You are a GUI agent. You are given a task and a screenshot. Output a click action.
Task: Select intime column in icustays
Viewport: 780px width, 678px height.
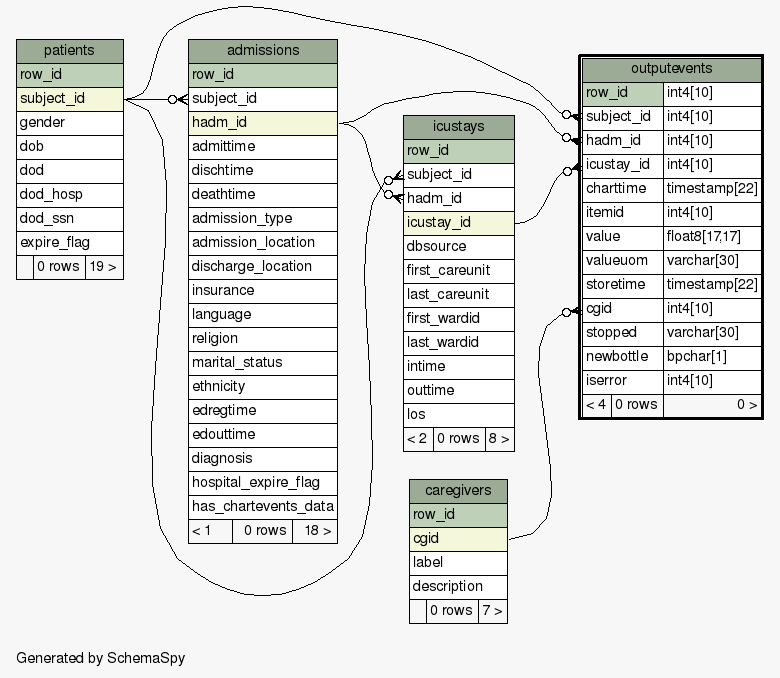pos(459,367)
